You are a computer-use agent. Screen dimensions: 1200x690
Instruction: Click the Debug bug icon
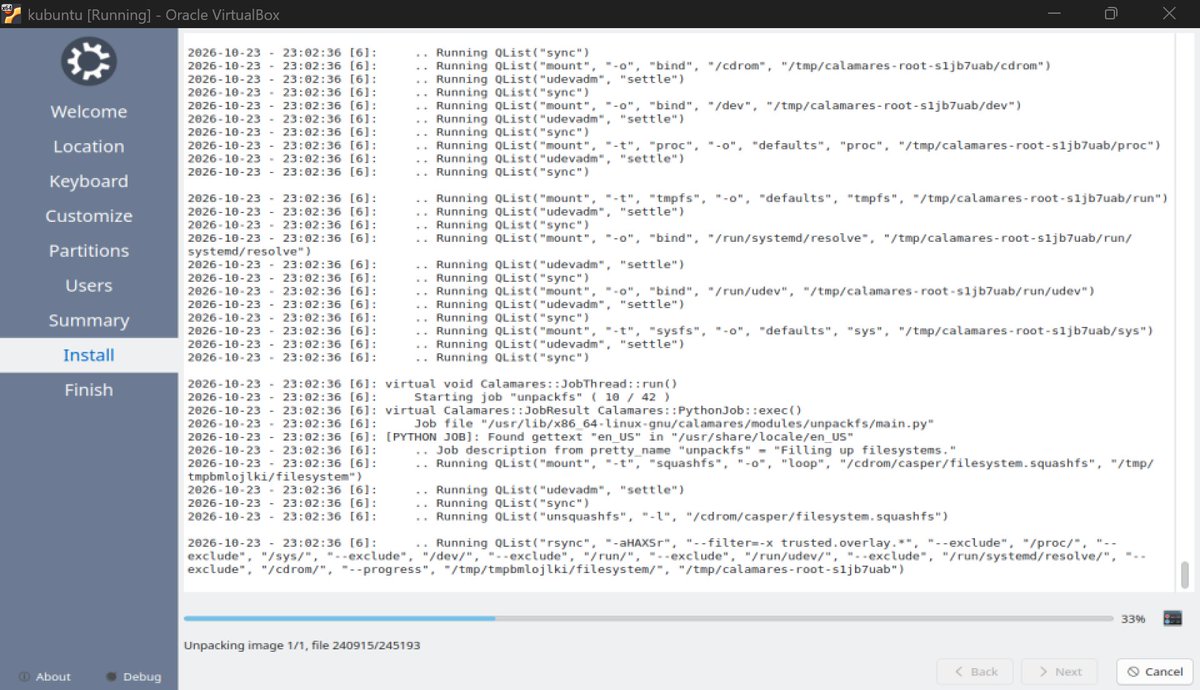pos(111,677)
